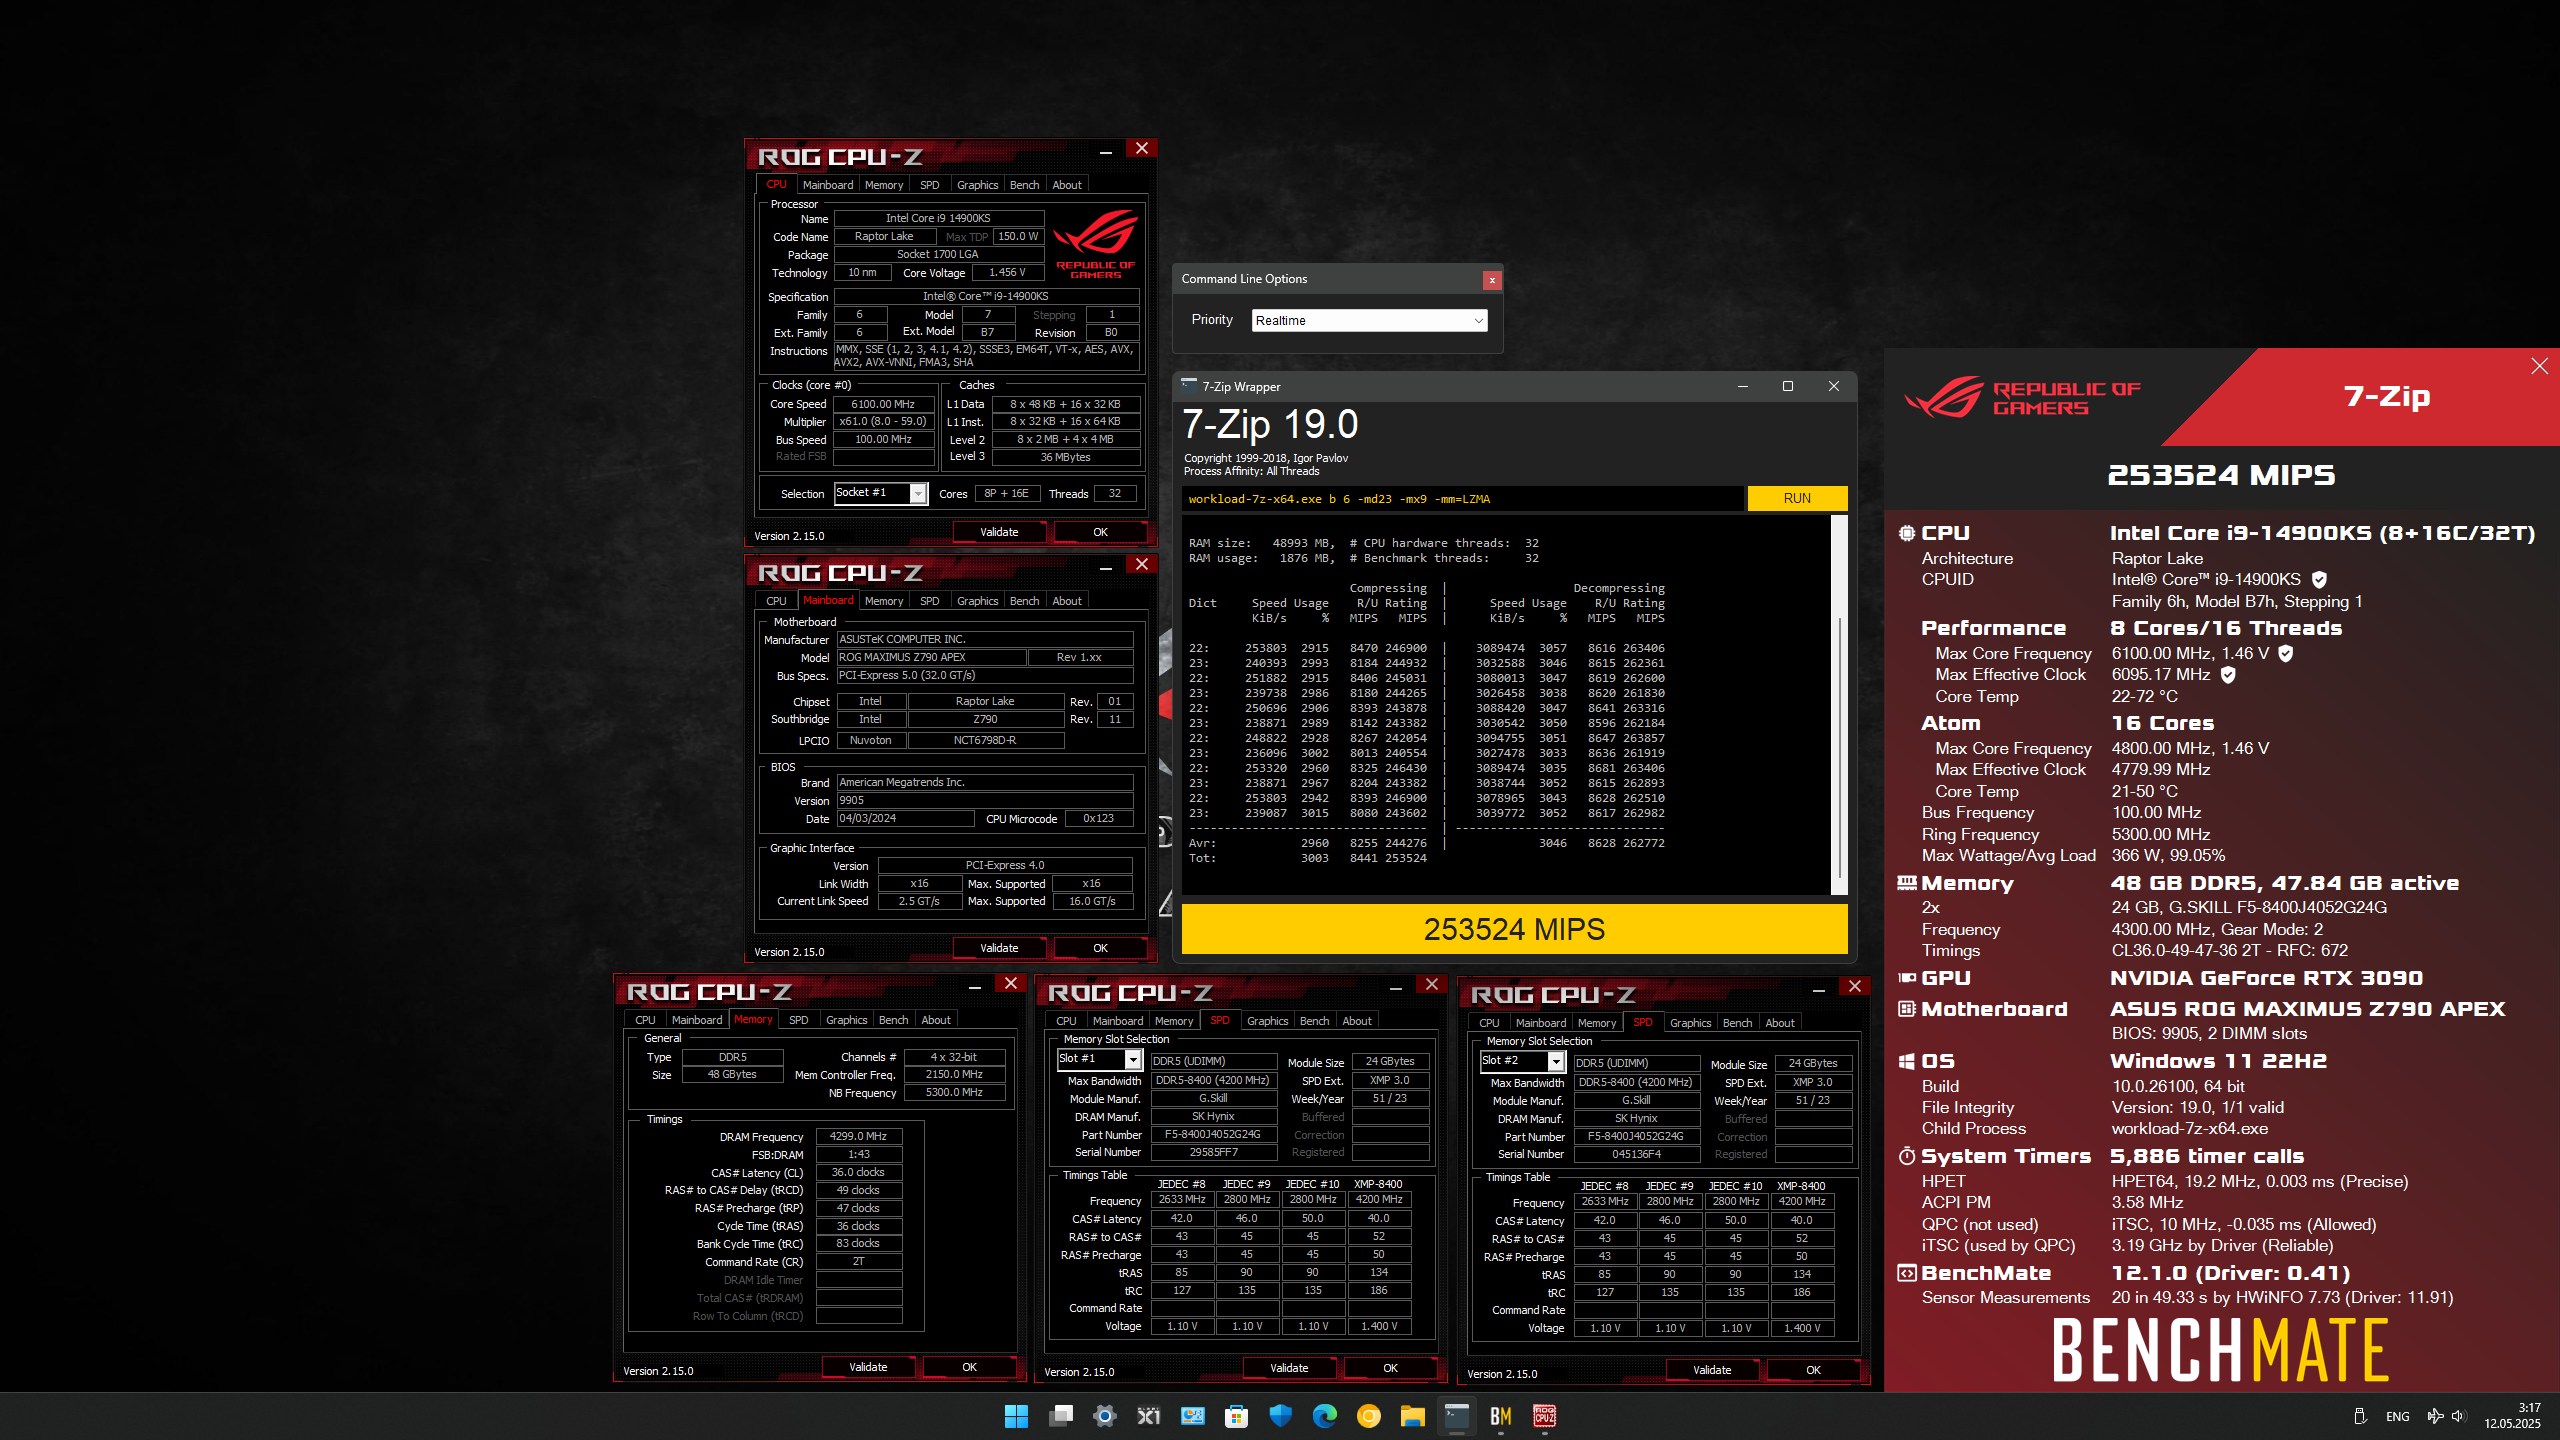The width and height of the screenshot is (2560, 1440).
Task: Open the Bench tab in the top CPU-Z window
Action: 1024,185
